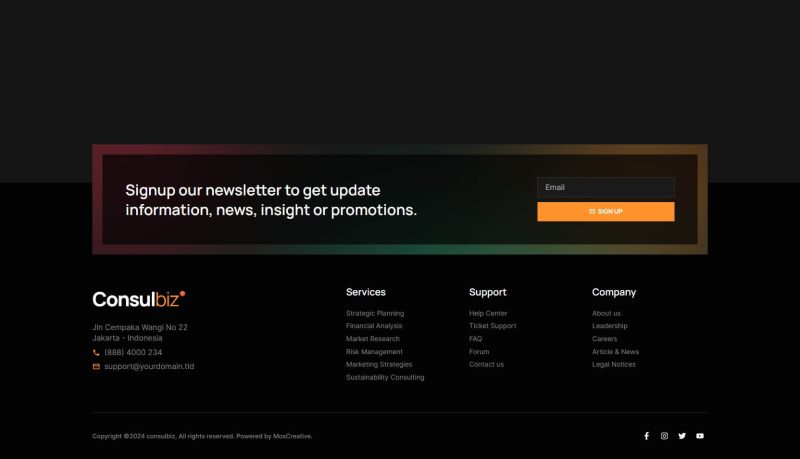This screenshot has width=800, height=459.
Task: Open the Facebook social icon
Action: point(646,436)
